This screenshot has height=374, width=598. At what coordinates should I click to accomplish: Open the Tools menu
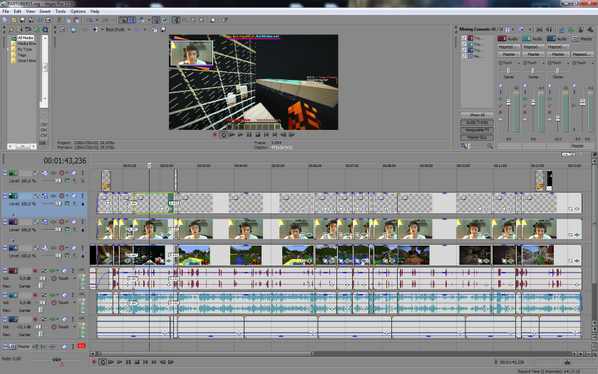pyautogui.click(x=60, y=11)
